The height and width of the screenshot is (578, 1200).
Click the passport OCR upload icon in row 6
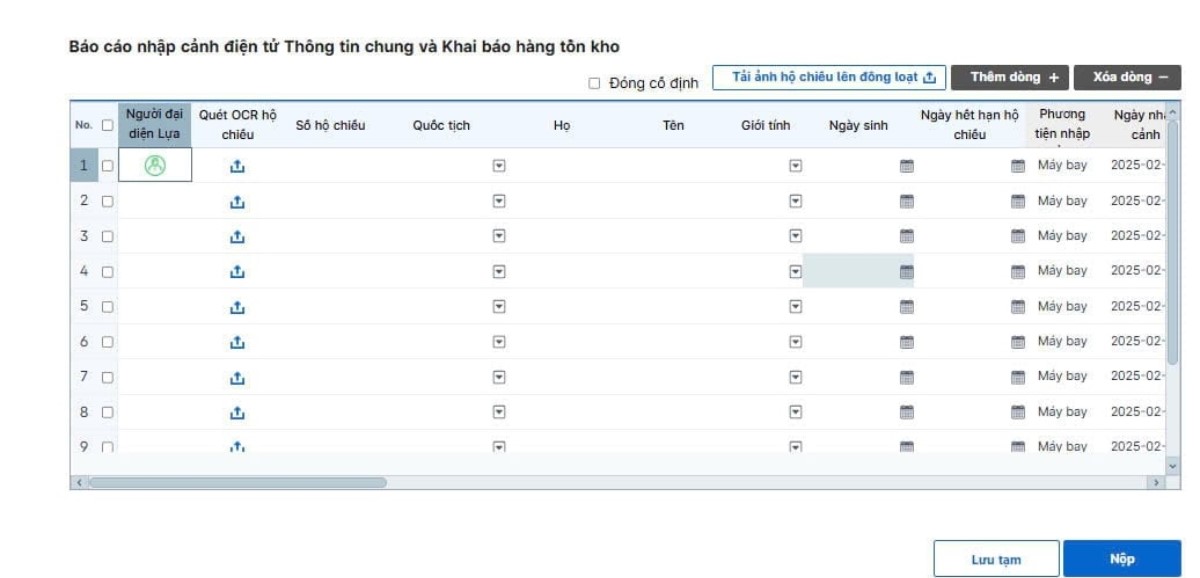point(237,342)
